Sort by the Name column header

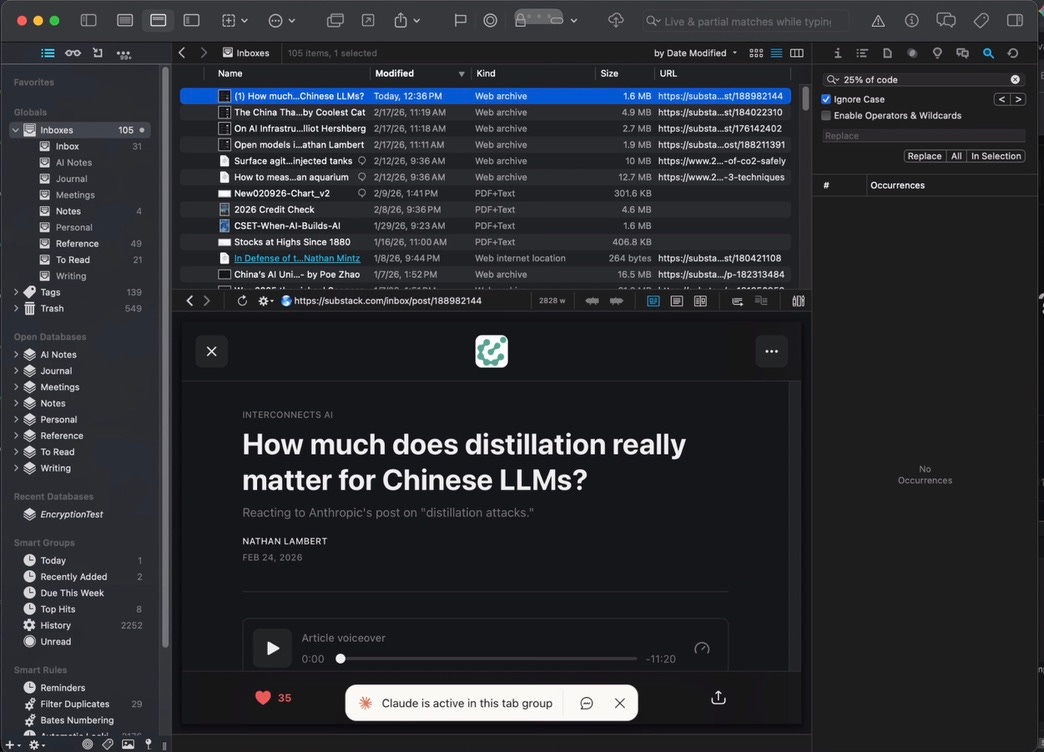point(230,74)
